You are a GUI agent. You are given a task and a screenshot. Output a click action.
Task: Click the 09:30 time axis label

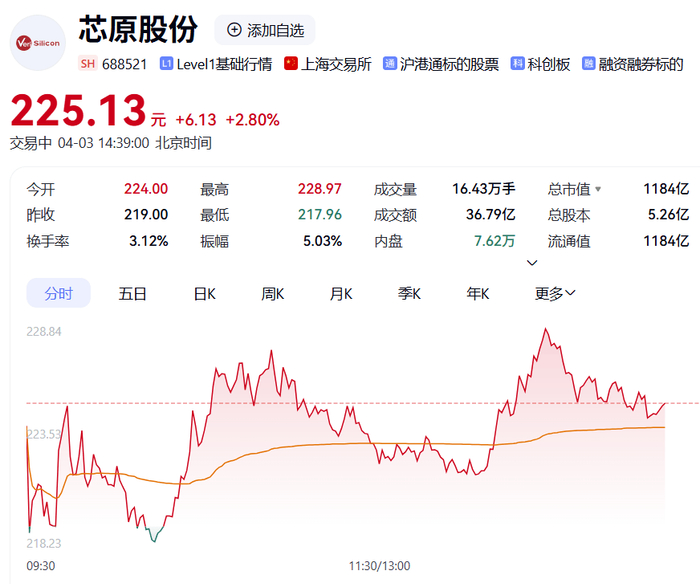(41, 566)
